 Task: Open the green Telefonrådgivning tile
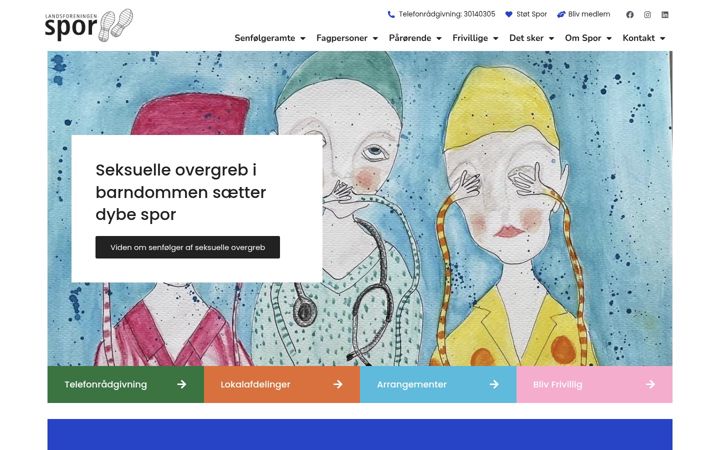click(126, 384)
